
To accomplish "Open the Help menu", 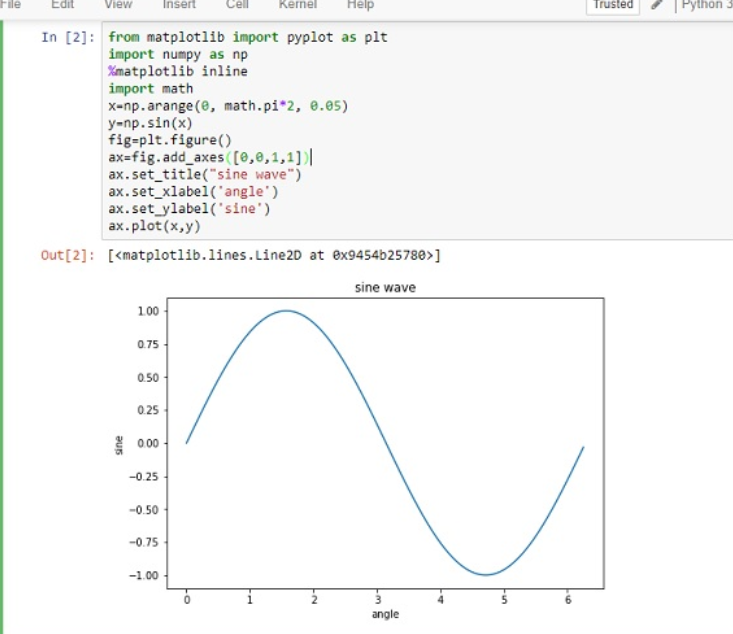I will pyautogui.click(x=360, y=4).
